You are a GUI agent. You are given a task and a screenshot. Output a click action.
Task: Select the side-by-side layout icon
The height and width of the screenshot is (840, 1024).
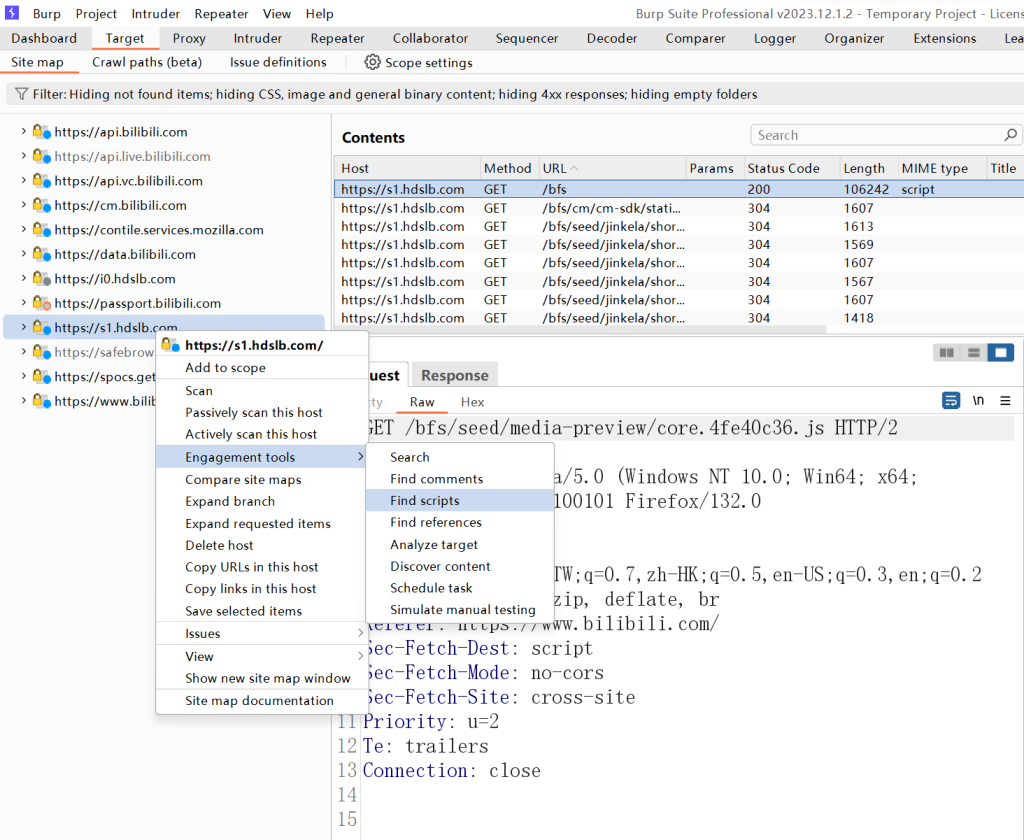(946, 353)
